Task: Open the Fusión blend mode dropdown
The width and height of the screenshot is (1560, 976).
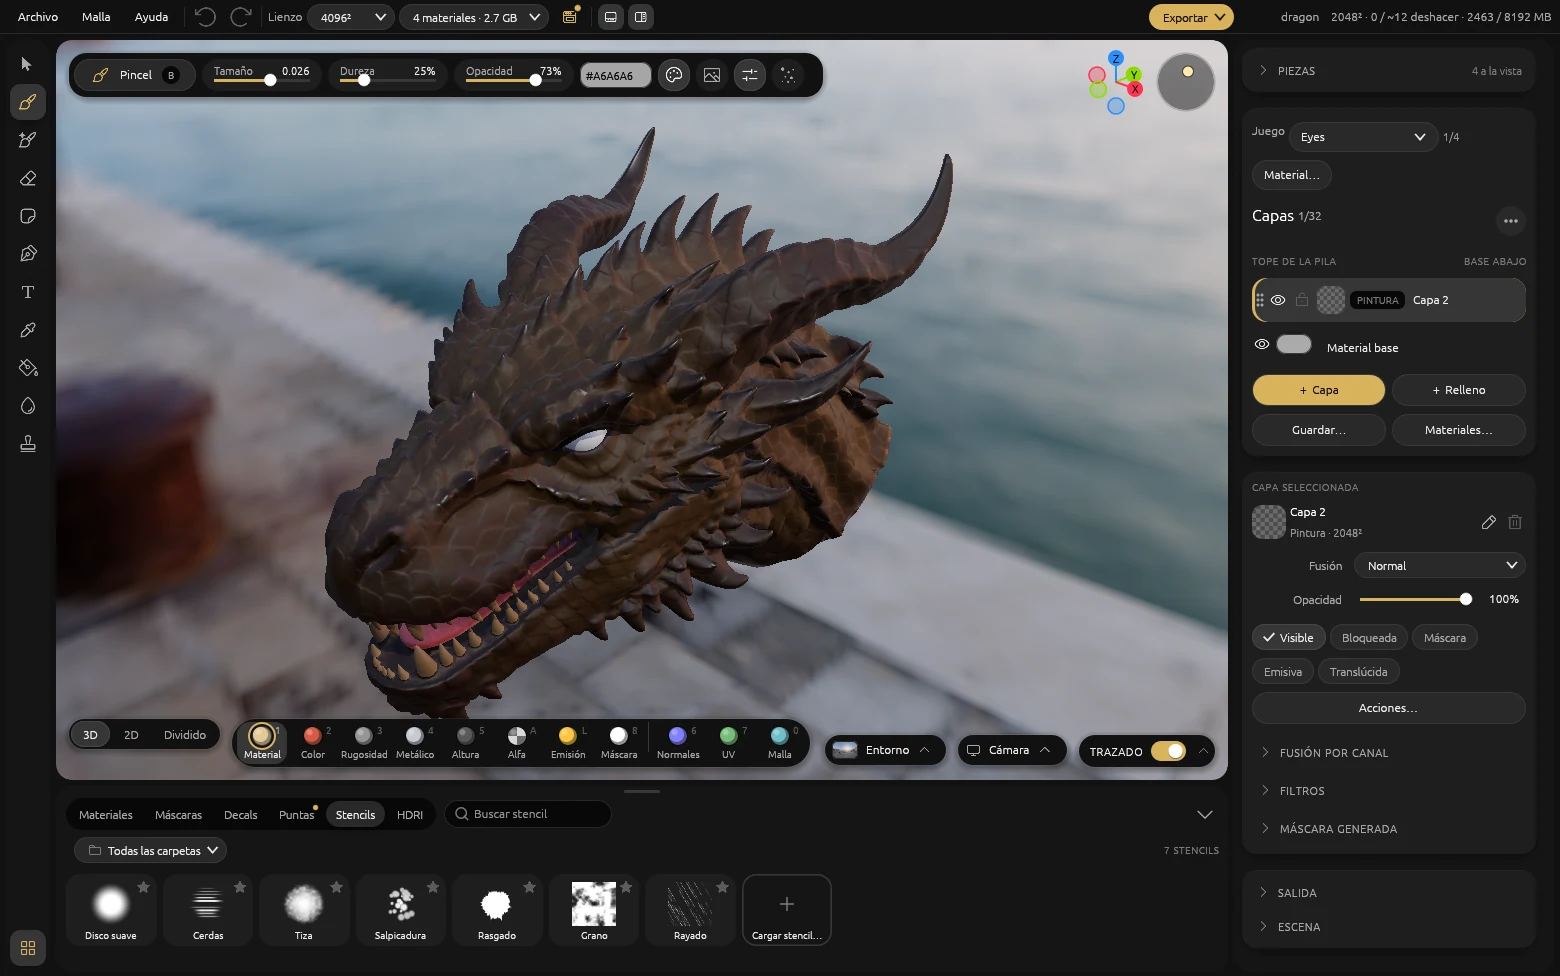Action: coord(1440,566)
